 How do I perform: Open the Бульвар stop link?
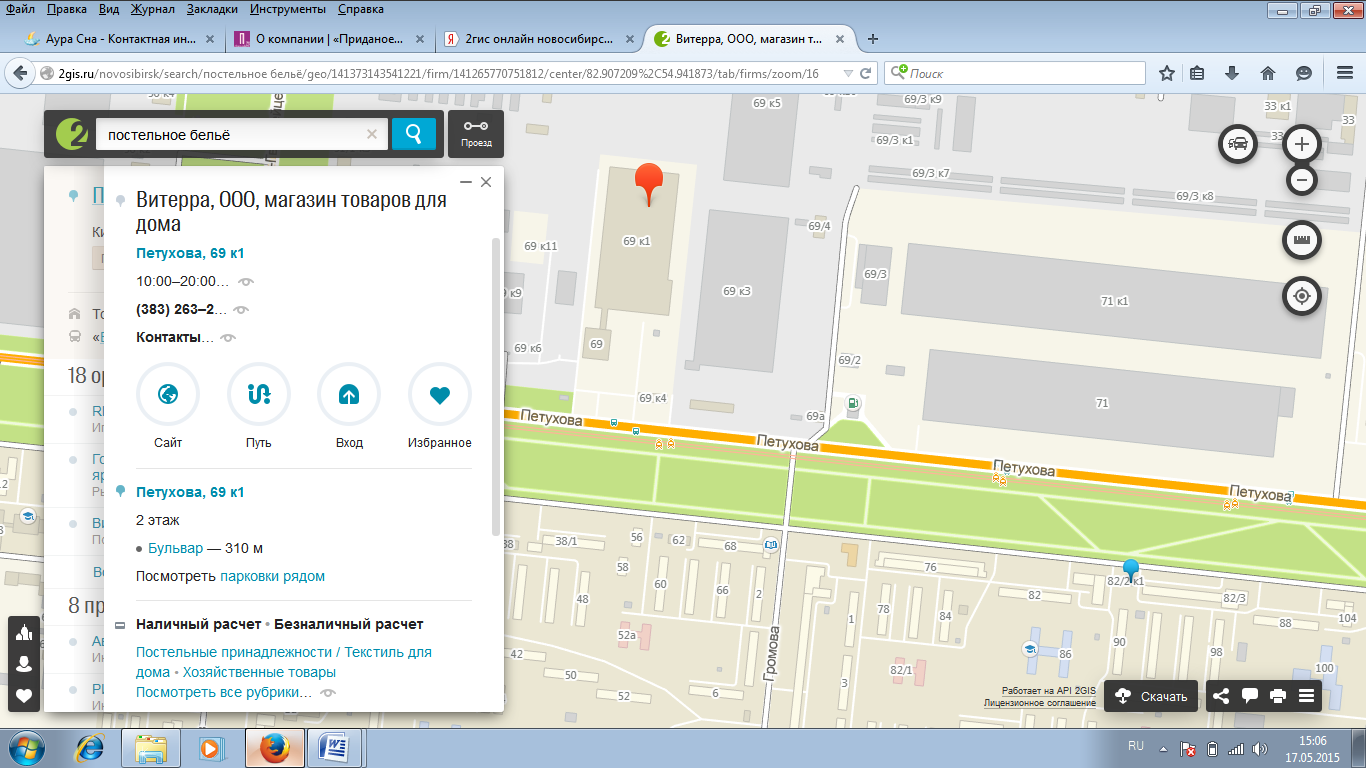(175, 548)
